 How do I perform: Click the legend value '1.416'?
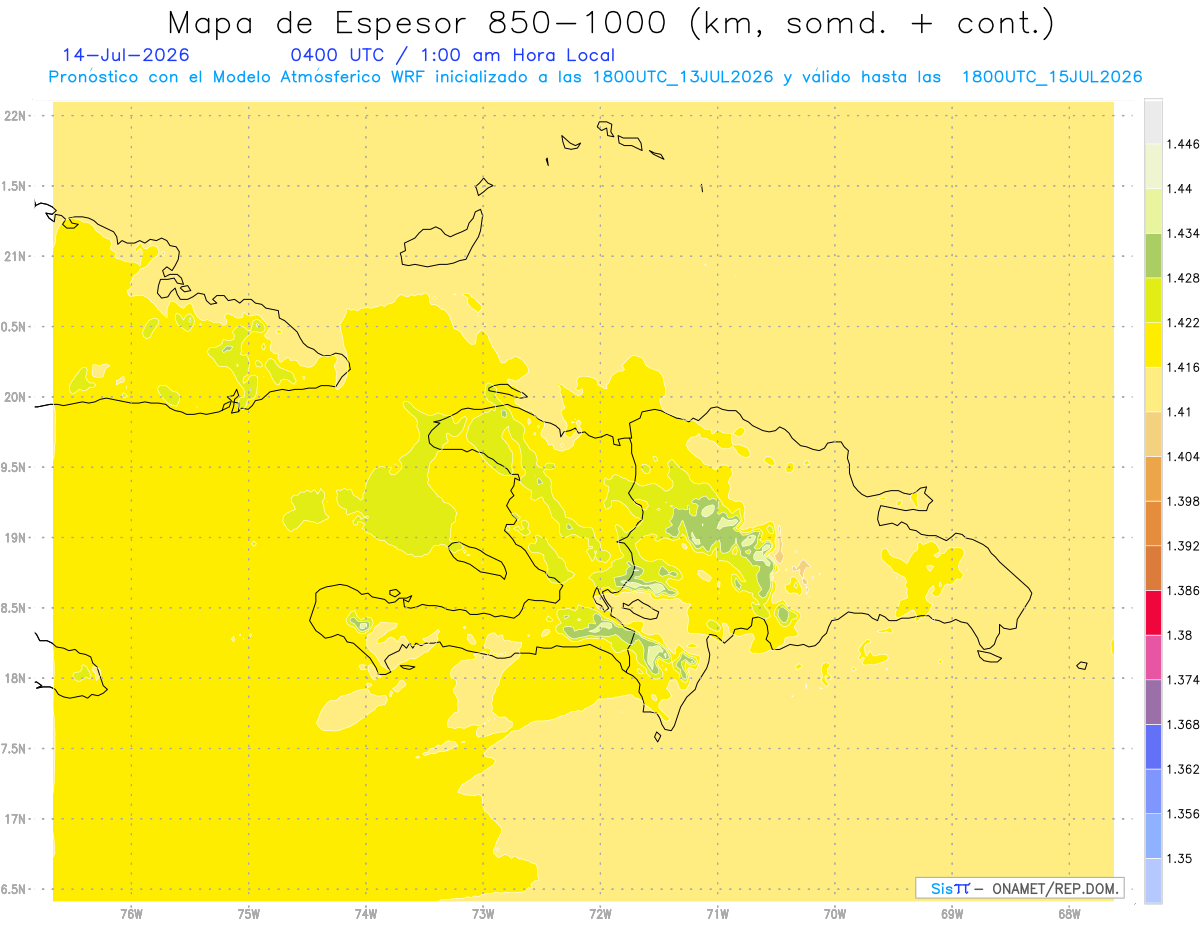click(x=1183, y=367)
